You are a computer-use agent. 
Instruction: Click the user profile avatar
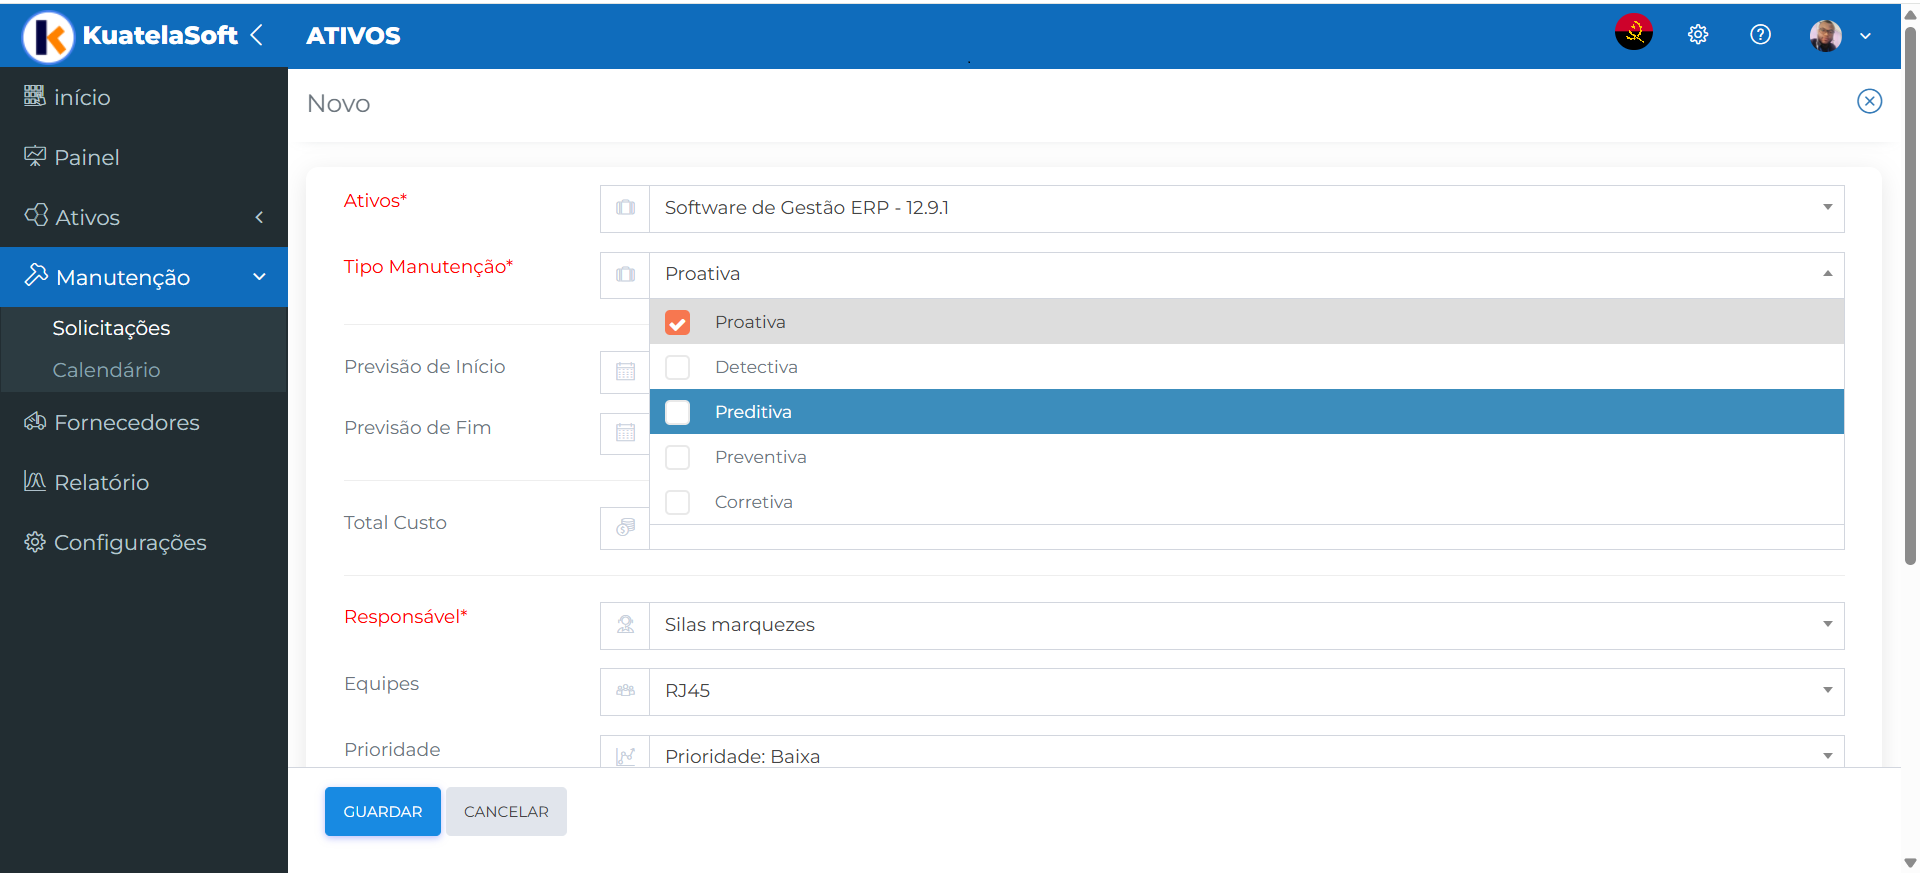[1825, 35]
